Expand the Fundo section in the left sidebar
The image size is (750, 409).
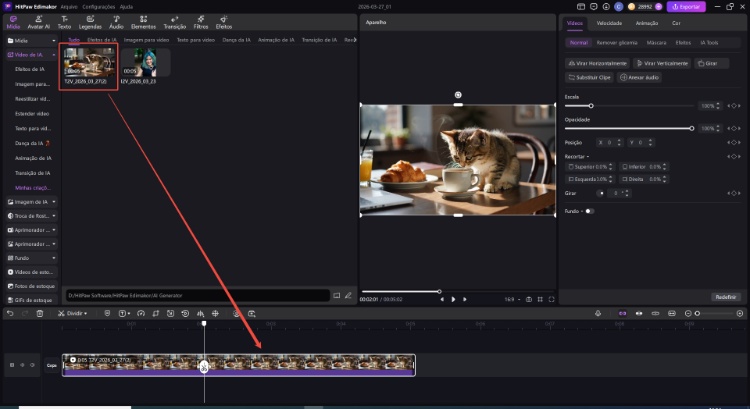tap(54, 258)
